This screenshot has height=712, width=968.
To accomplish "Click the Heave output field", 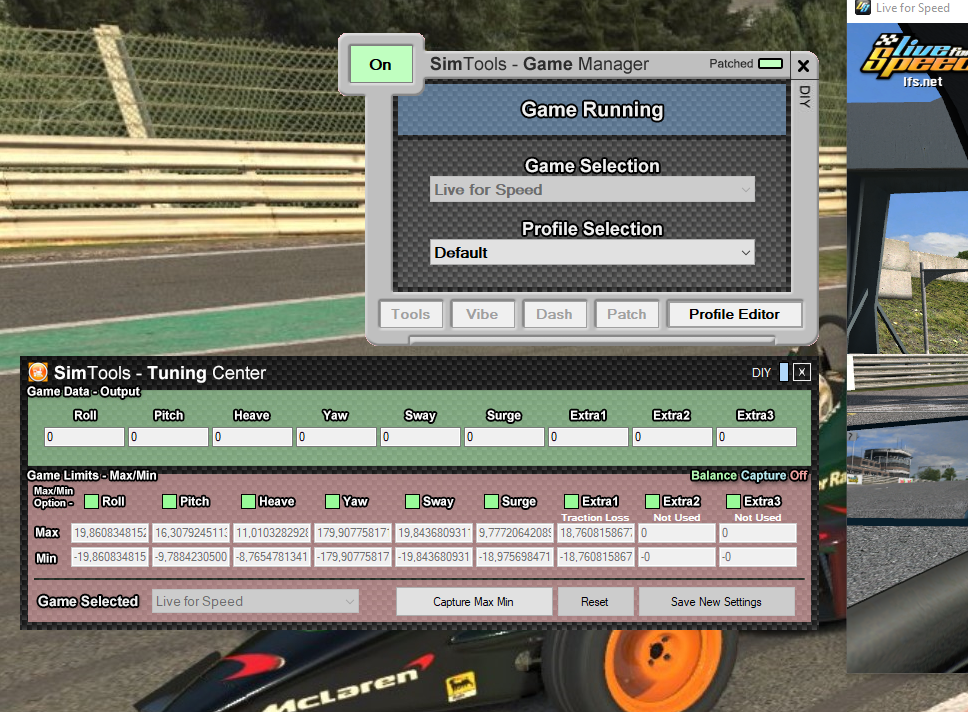I will 252,437.
